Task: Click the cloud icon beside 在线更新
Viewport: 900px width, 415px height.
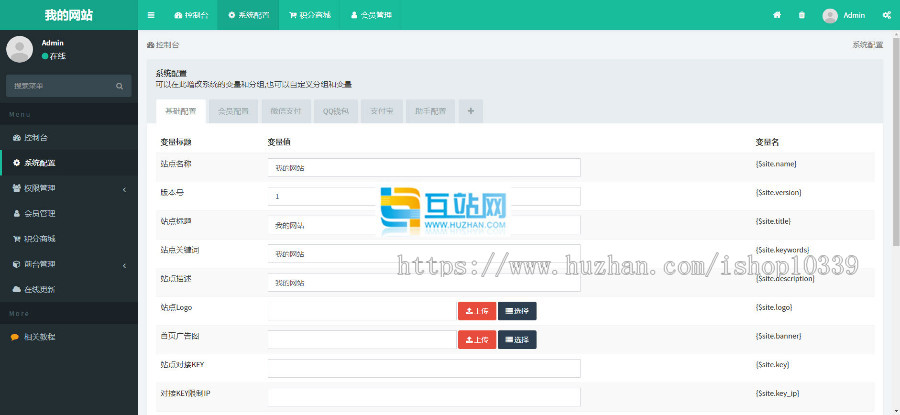Action: [17, 290]
